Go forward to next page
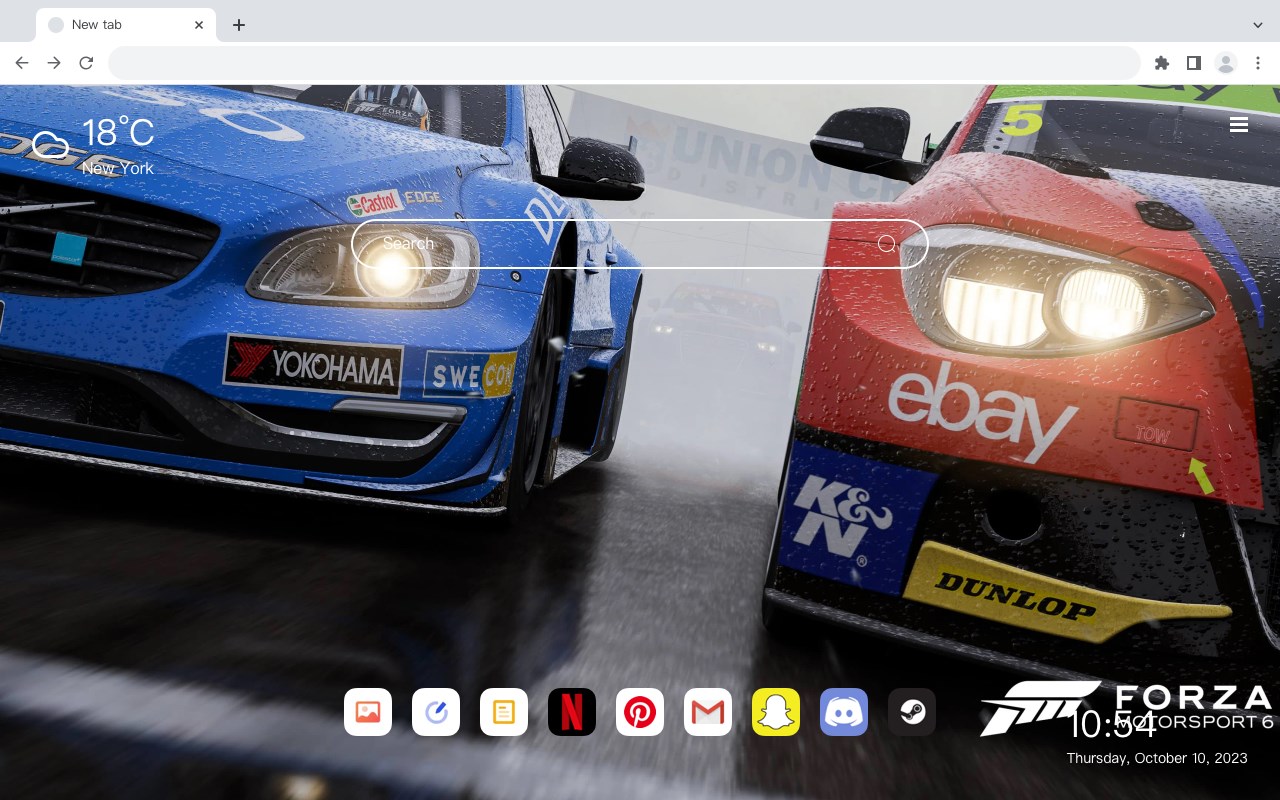1280x800 pixels. point(54,63)
